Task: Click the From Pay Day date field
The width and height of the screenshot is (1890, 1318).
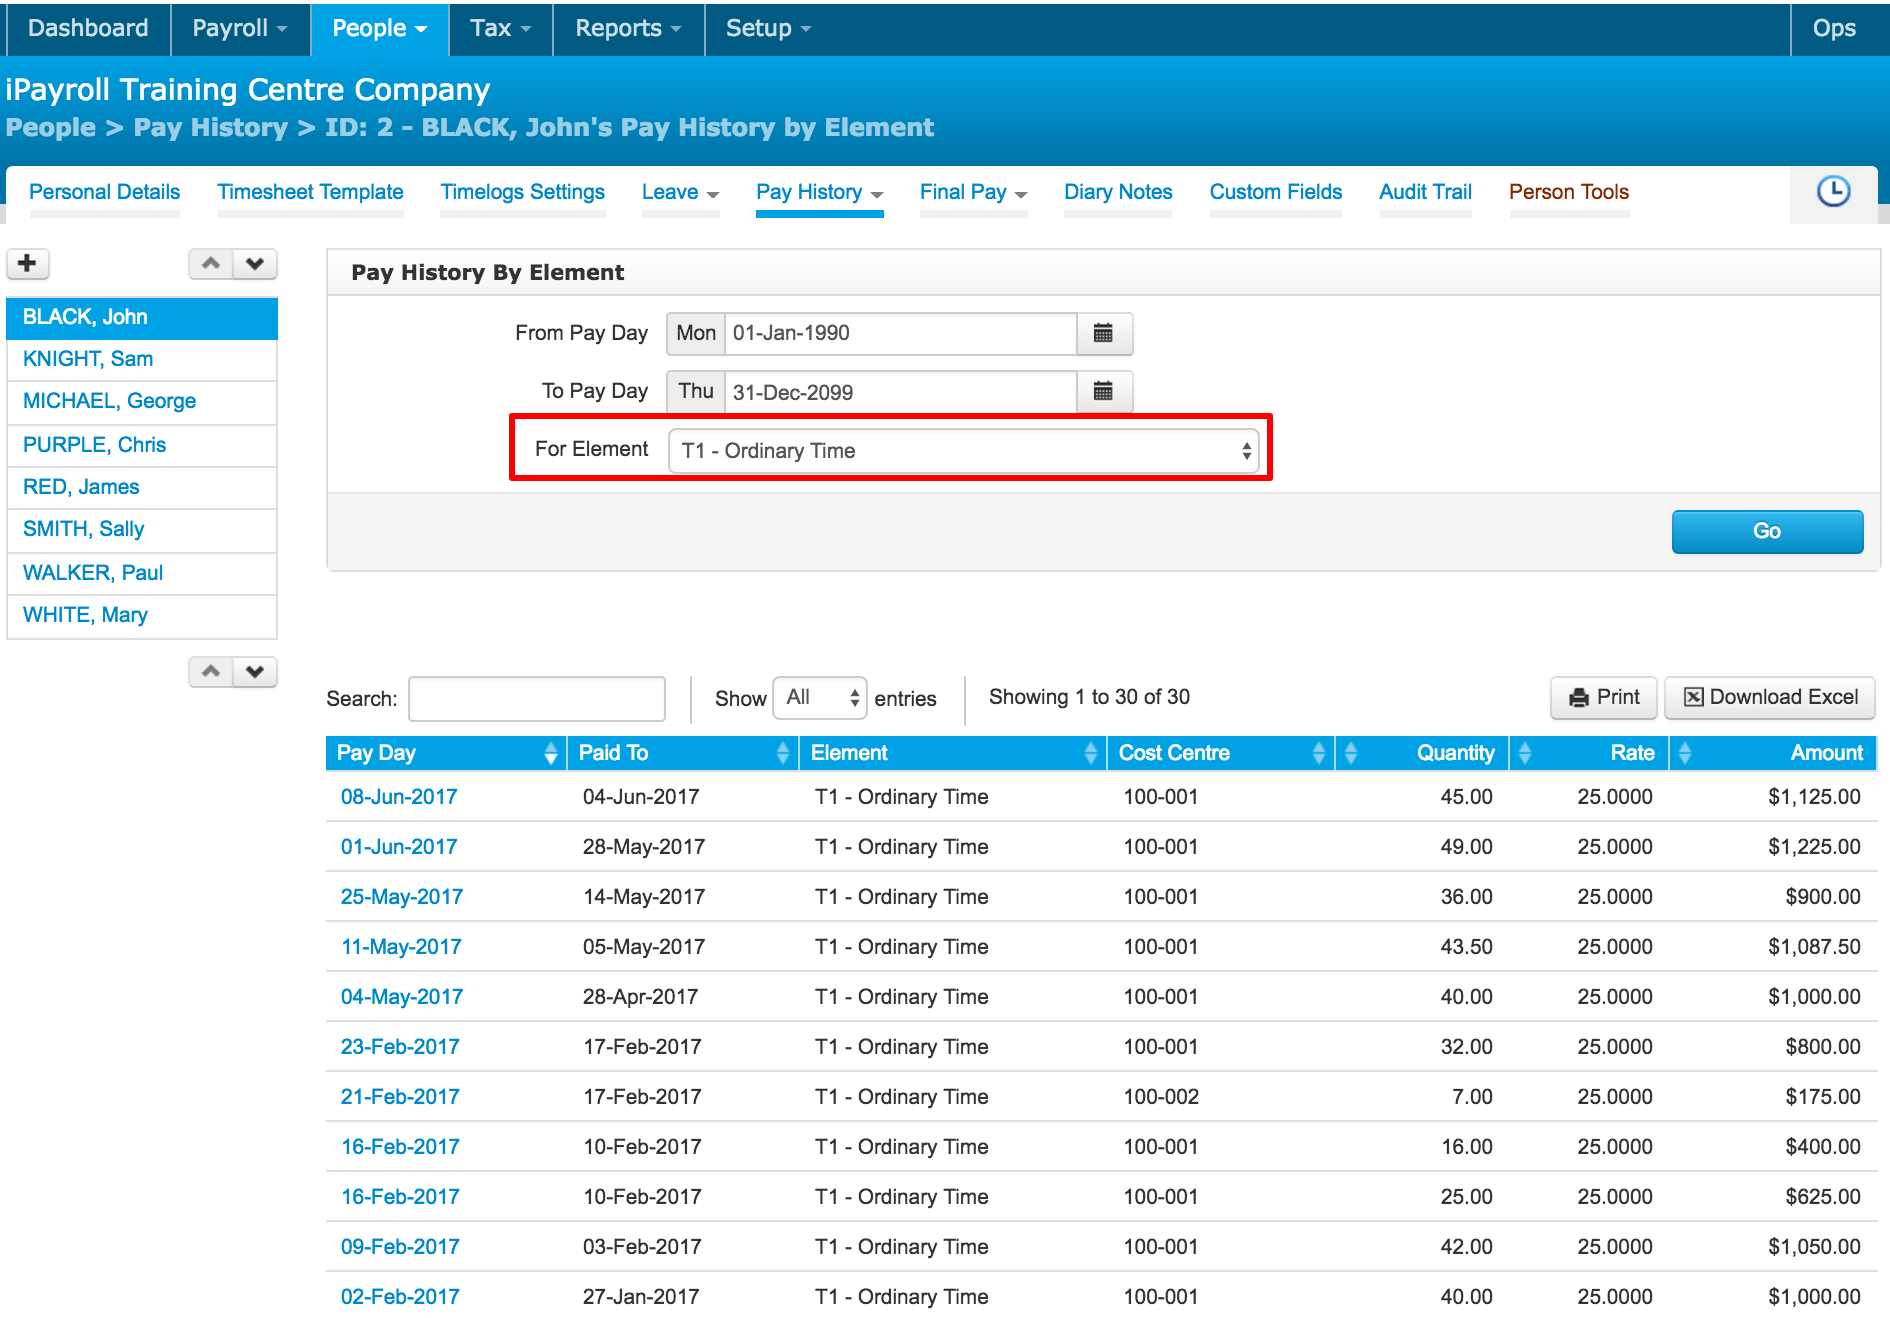Action: click(x=900, y=333)
